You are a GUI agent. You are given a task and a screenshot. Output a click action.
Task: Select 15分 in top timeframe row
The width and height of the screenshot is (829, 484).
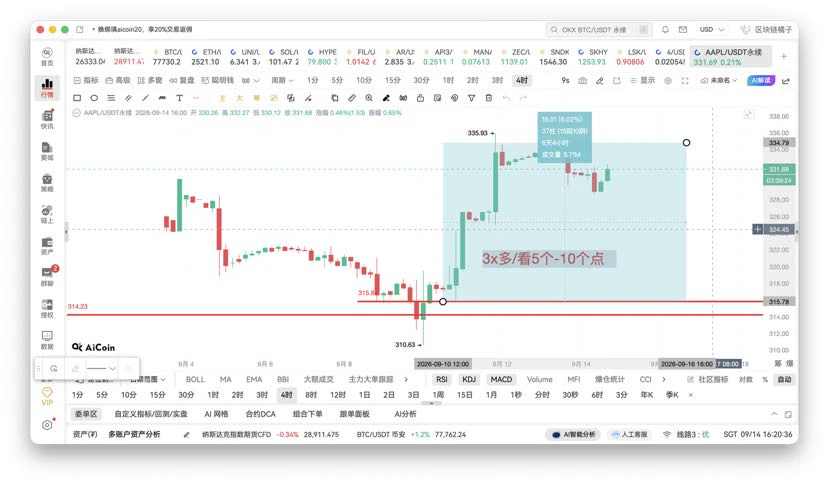pyautogui.click(x=392, y=80)
